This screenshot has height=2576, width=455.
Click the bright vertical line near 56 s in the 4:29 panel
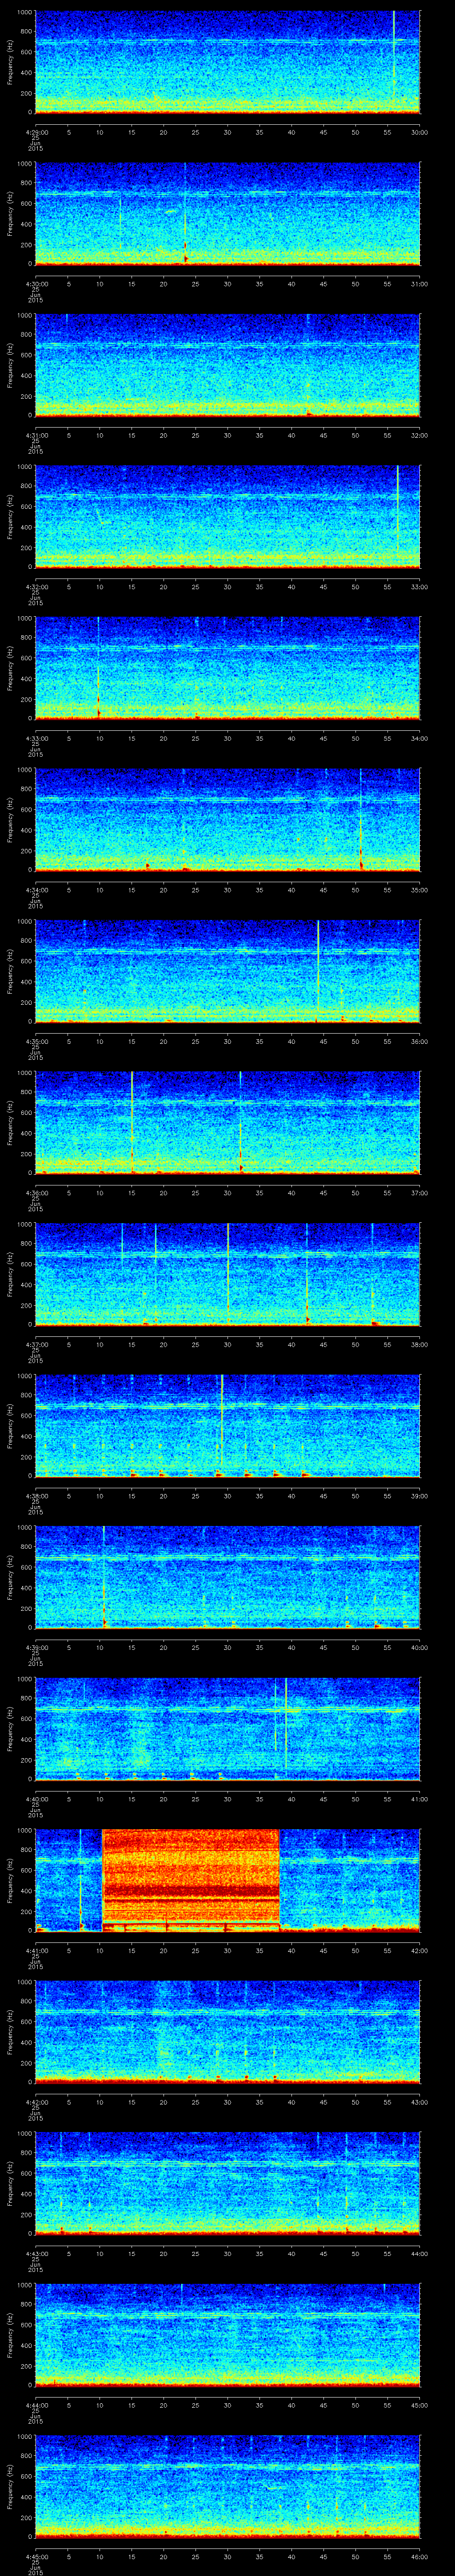point(394,55)
